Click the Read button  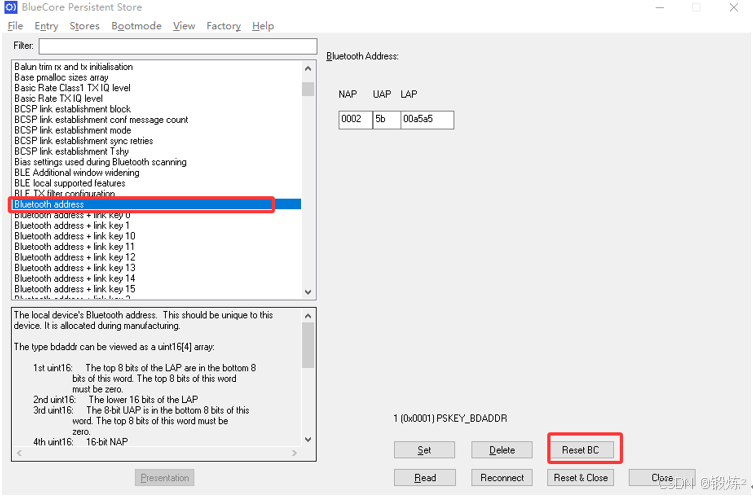(425, 478)
